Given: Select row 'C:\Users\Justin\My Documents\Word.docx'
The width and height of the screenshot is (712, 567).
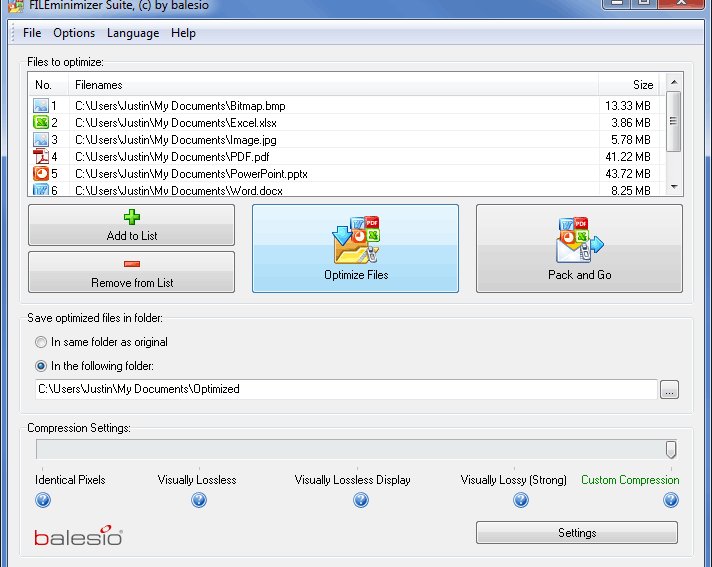Looking at the screenshot, I should [x=347, y=190].
